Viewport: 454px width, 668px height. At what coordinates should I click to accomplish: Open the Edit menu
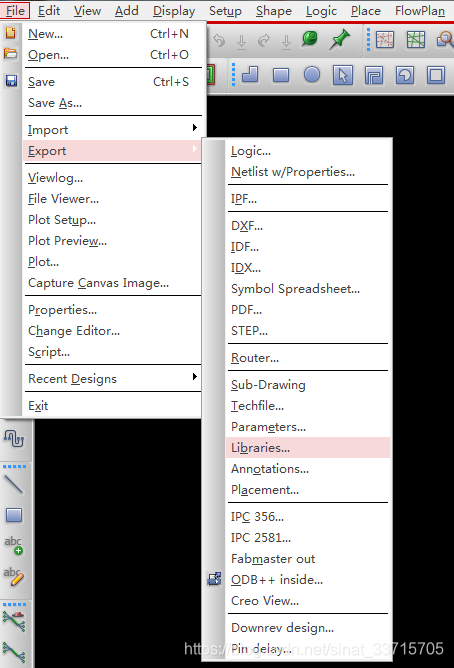[49, 10]
